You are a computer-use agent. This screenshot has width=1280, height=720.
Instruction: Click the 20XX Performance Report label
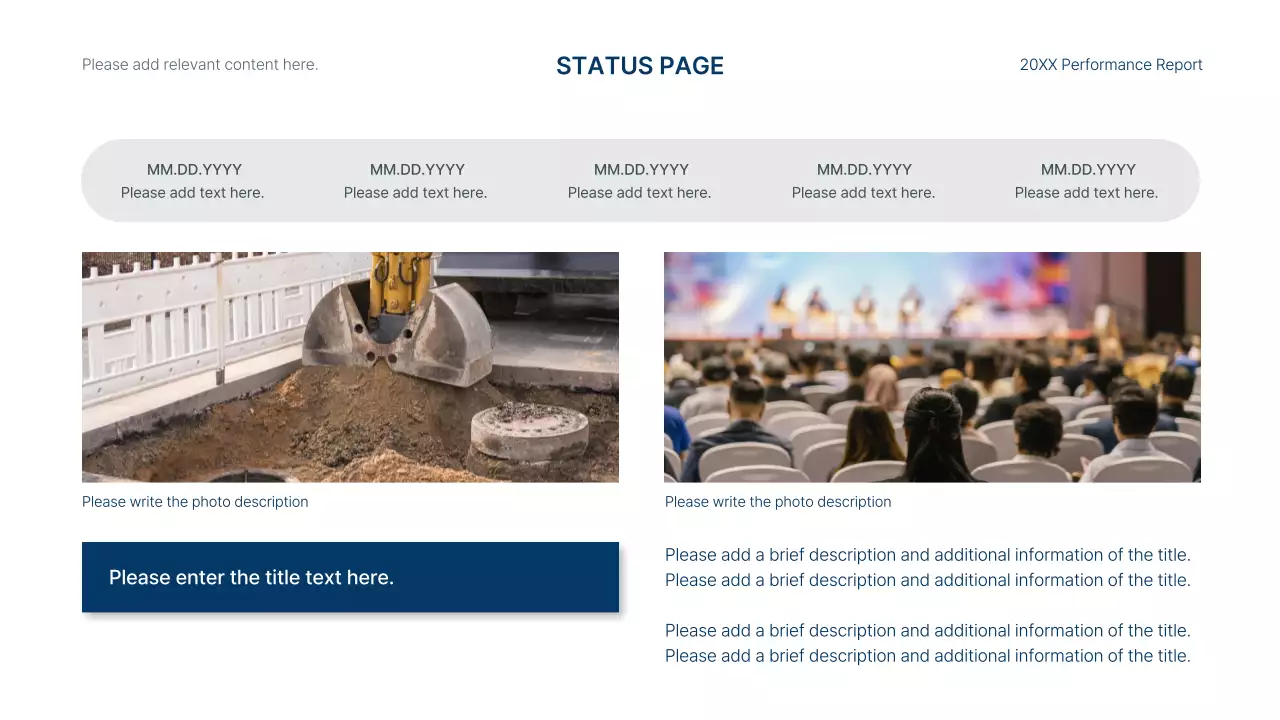point(1110,65)
